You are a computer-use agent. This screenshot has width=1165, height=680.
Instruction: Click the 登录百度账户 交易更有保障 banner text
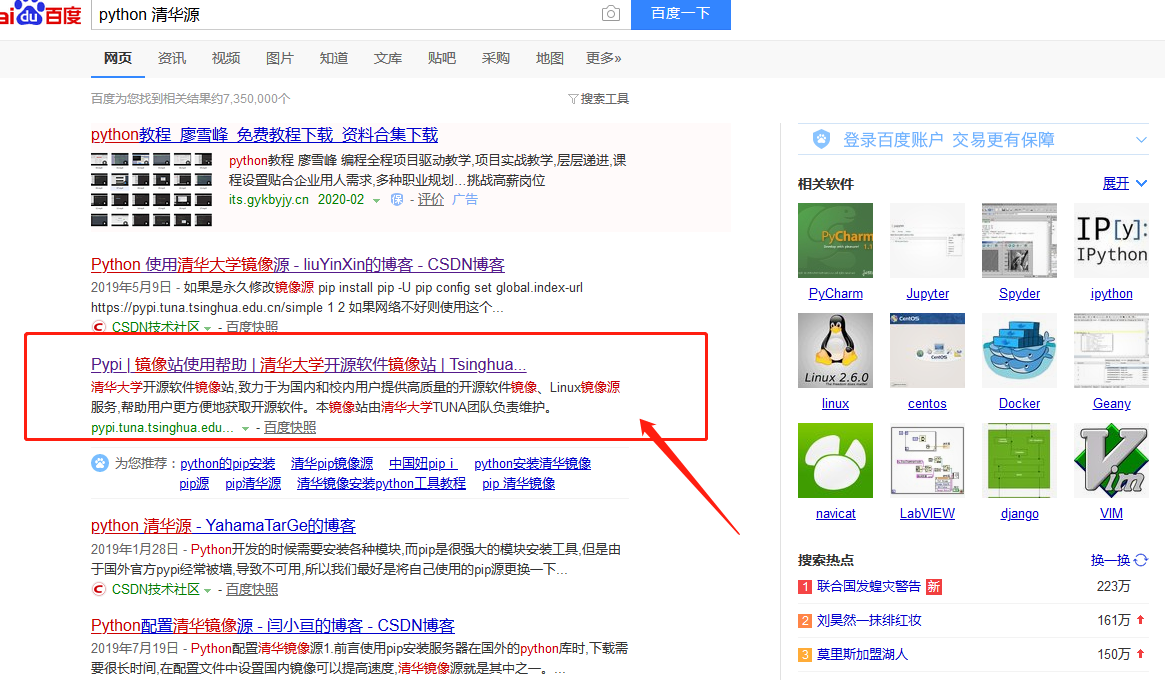click(948, 140)
